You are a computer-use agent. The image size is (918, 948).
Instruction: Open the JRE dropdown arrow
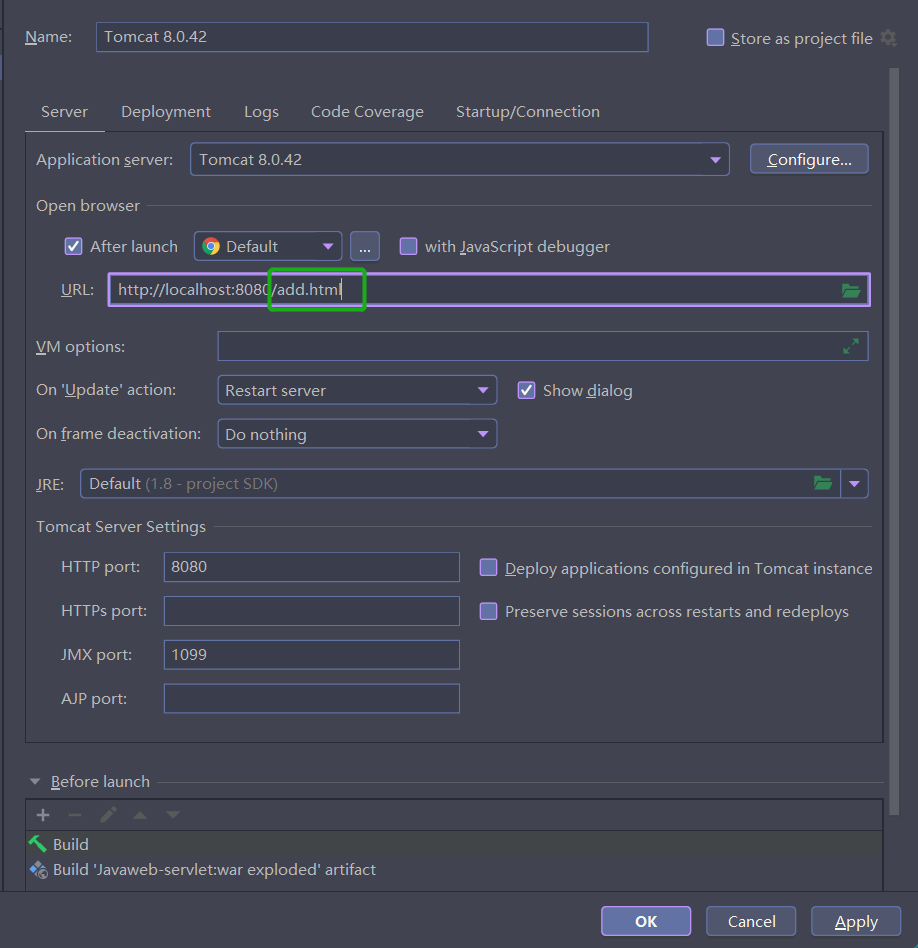pos(854,484)
